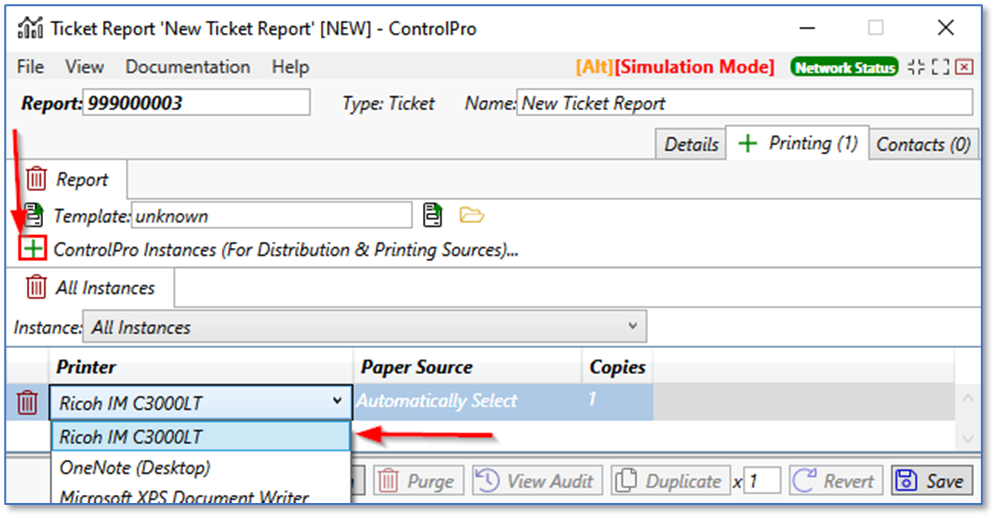996x518 pixels.
Task: Switch to the Contacts (0) tab
Action: pos(922,144)
